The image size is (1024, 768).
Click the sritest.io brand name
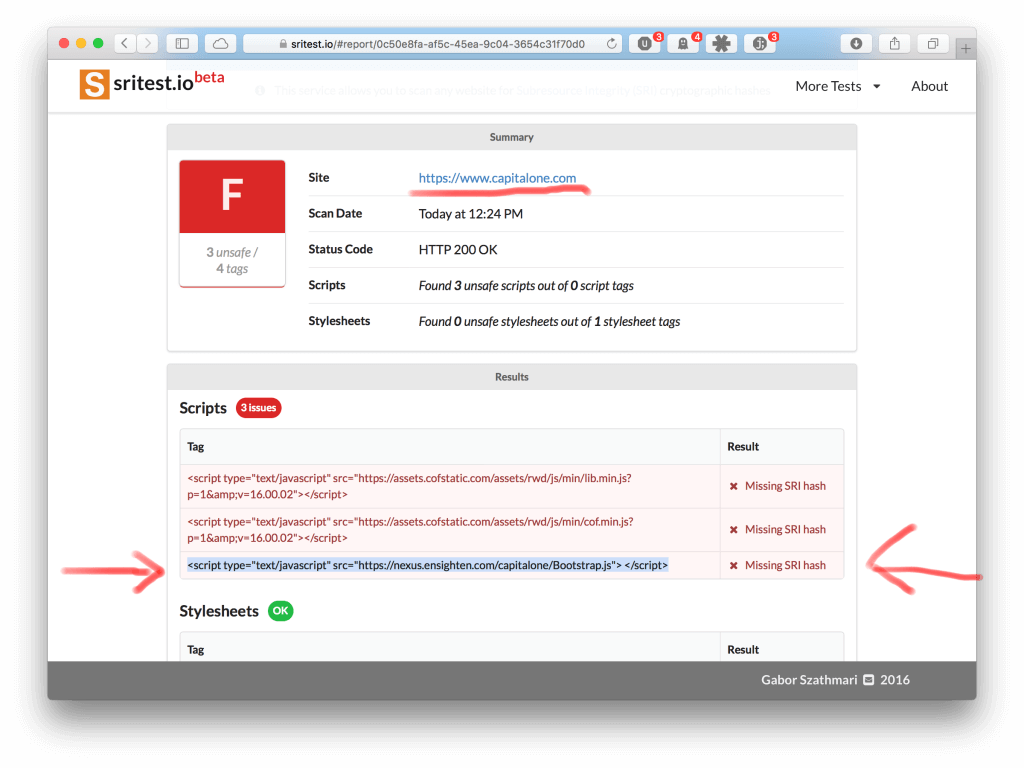153,84
